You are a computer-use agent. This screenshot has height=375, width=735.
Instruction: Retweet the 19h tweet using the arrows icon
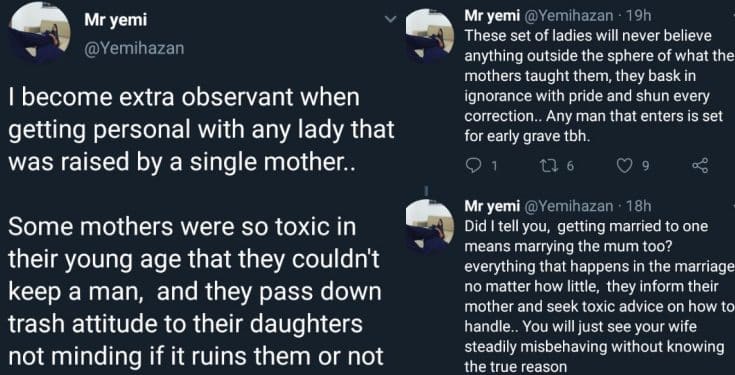tap(548, 165)
